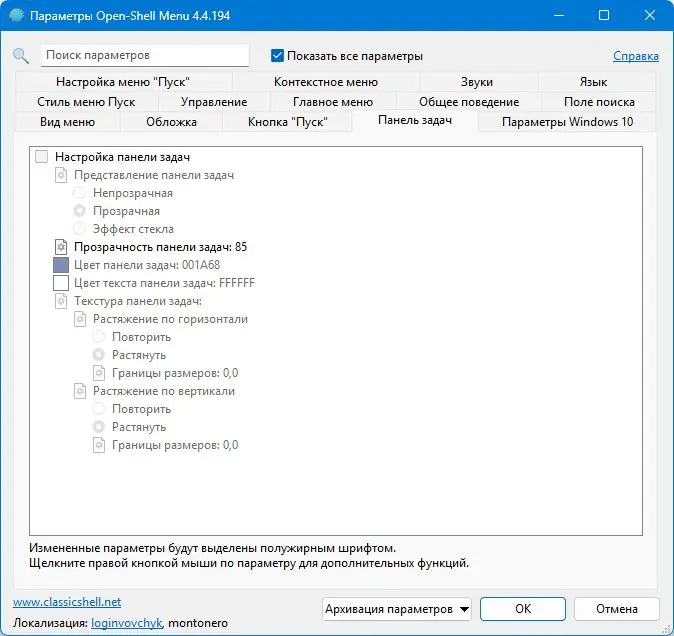Select the Непрозрачная radio option
Screen dimensions: 674x636
80,193
